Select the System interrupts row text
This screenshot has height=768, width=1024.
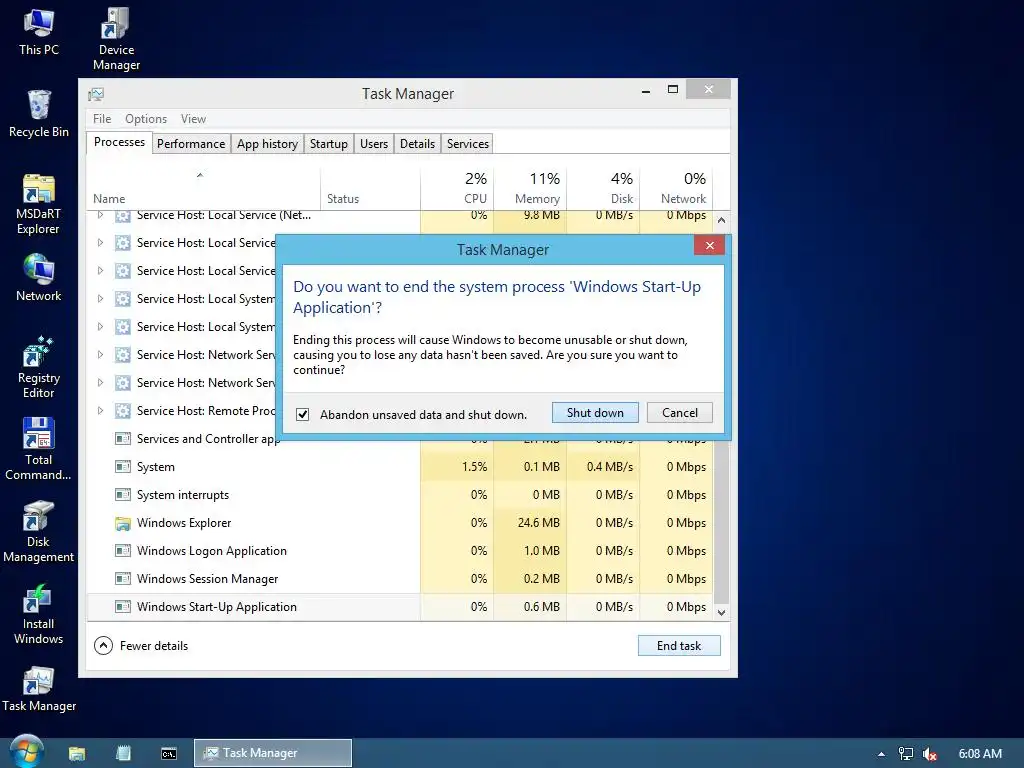tap(183, 495)
